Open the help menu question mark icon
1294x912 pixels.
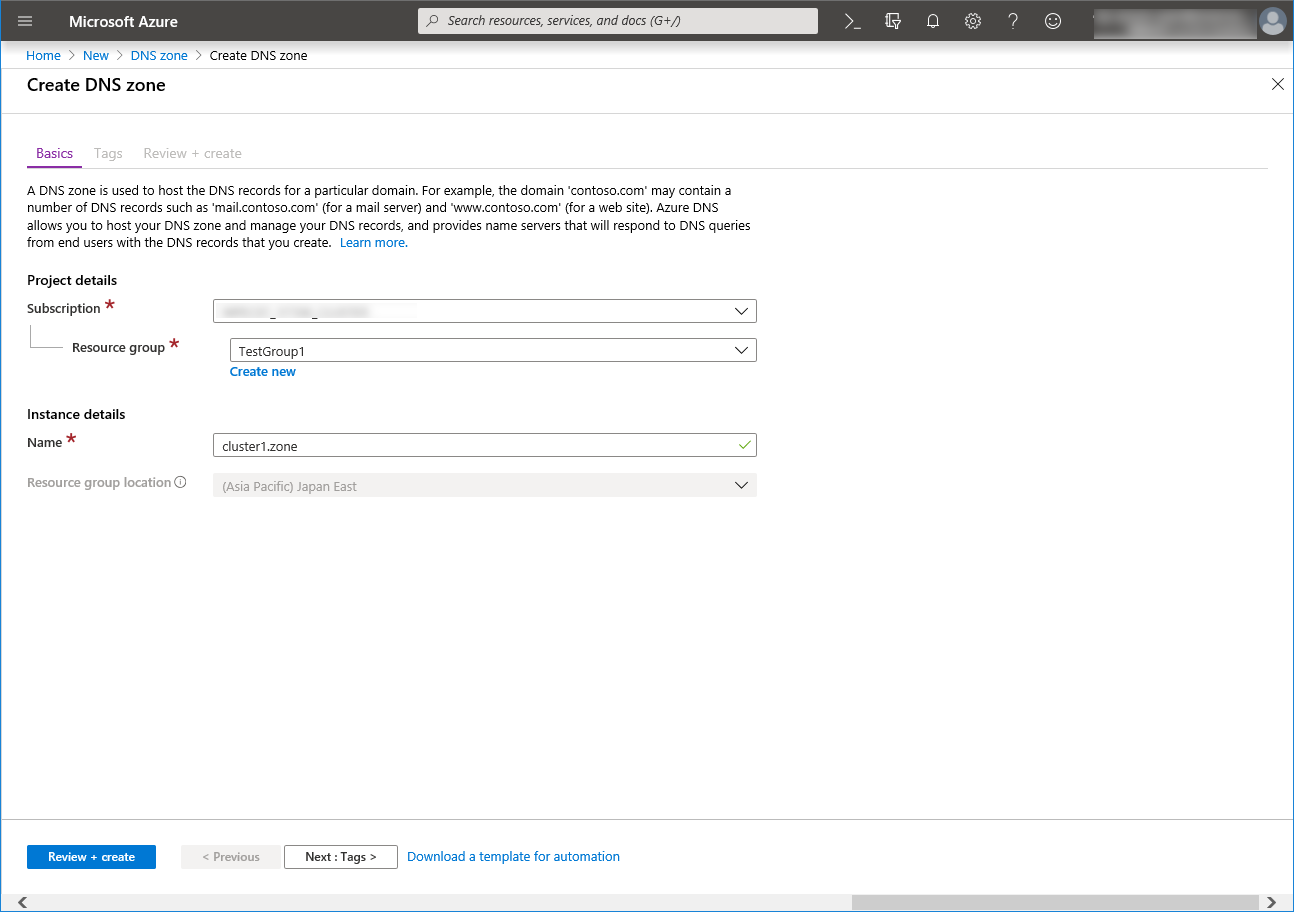(x=1012, y=21)
